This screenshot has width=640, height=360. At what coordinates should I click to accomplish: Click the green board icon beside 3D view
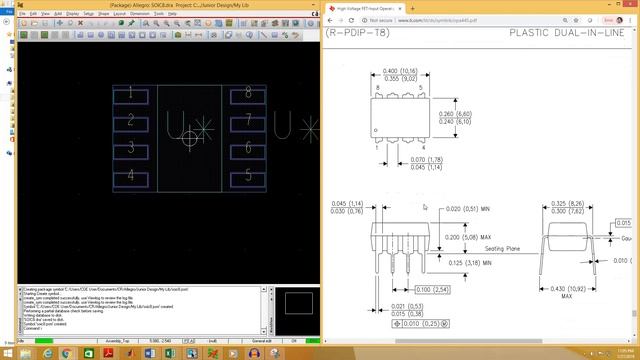[x=229, y=23]
